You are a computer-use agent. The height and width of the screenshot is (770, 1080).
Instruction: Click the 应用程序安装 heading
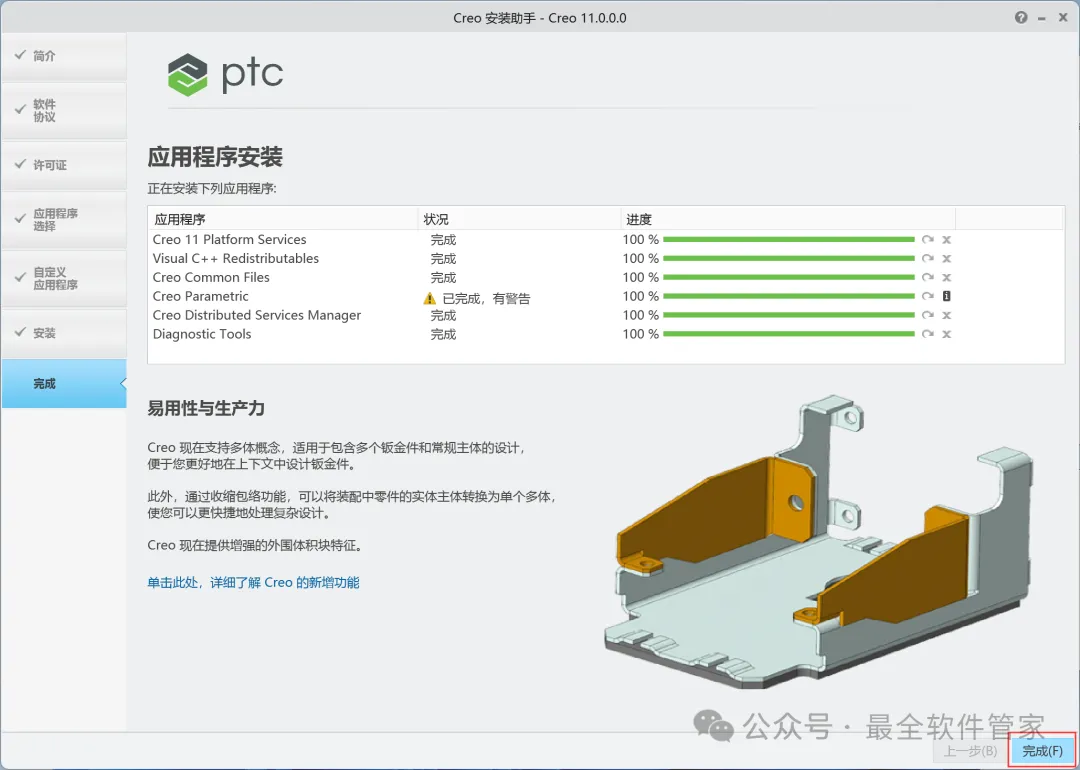click(215, 157)
